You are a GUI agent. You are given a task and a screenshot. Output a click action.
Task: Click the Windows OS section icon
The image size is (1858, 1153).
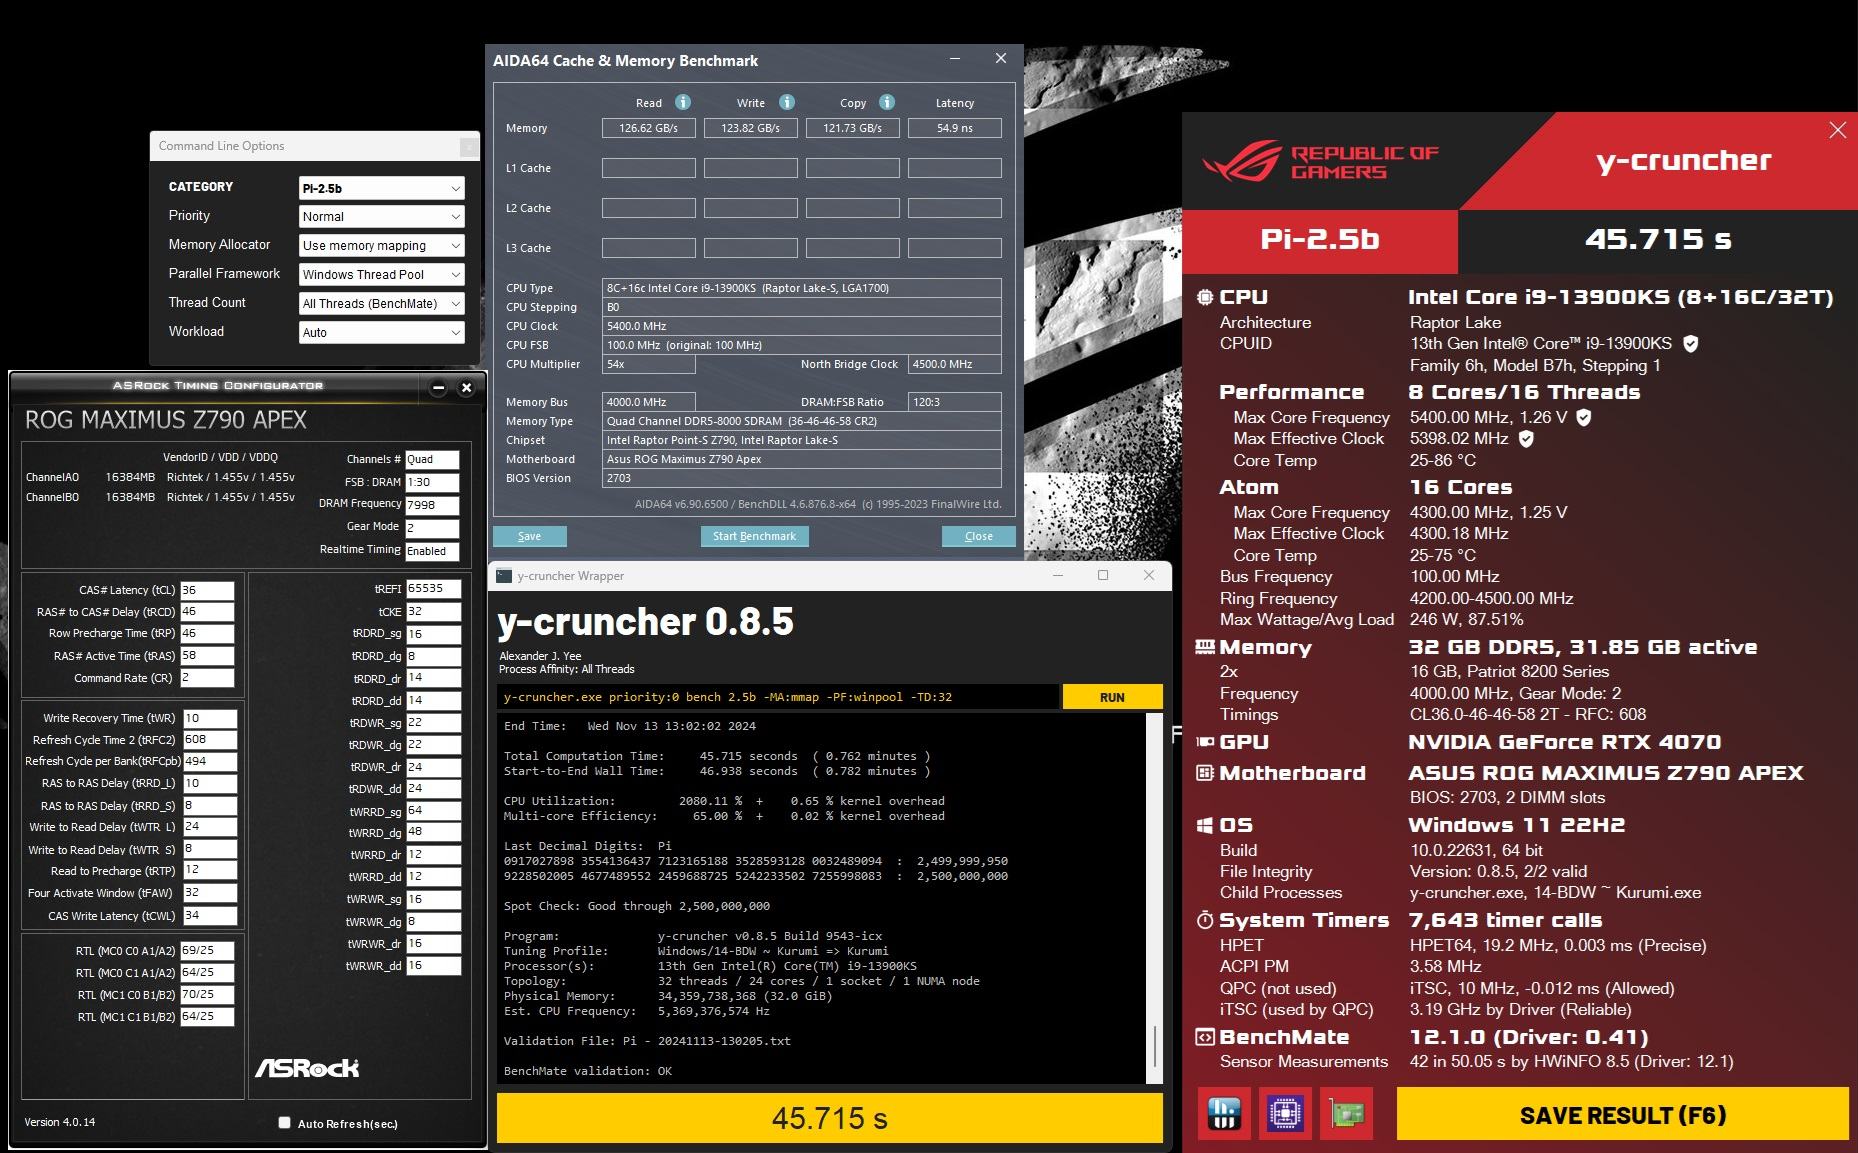[1205, 825]
